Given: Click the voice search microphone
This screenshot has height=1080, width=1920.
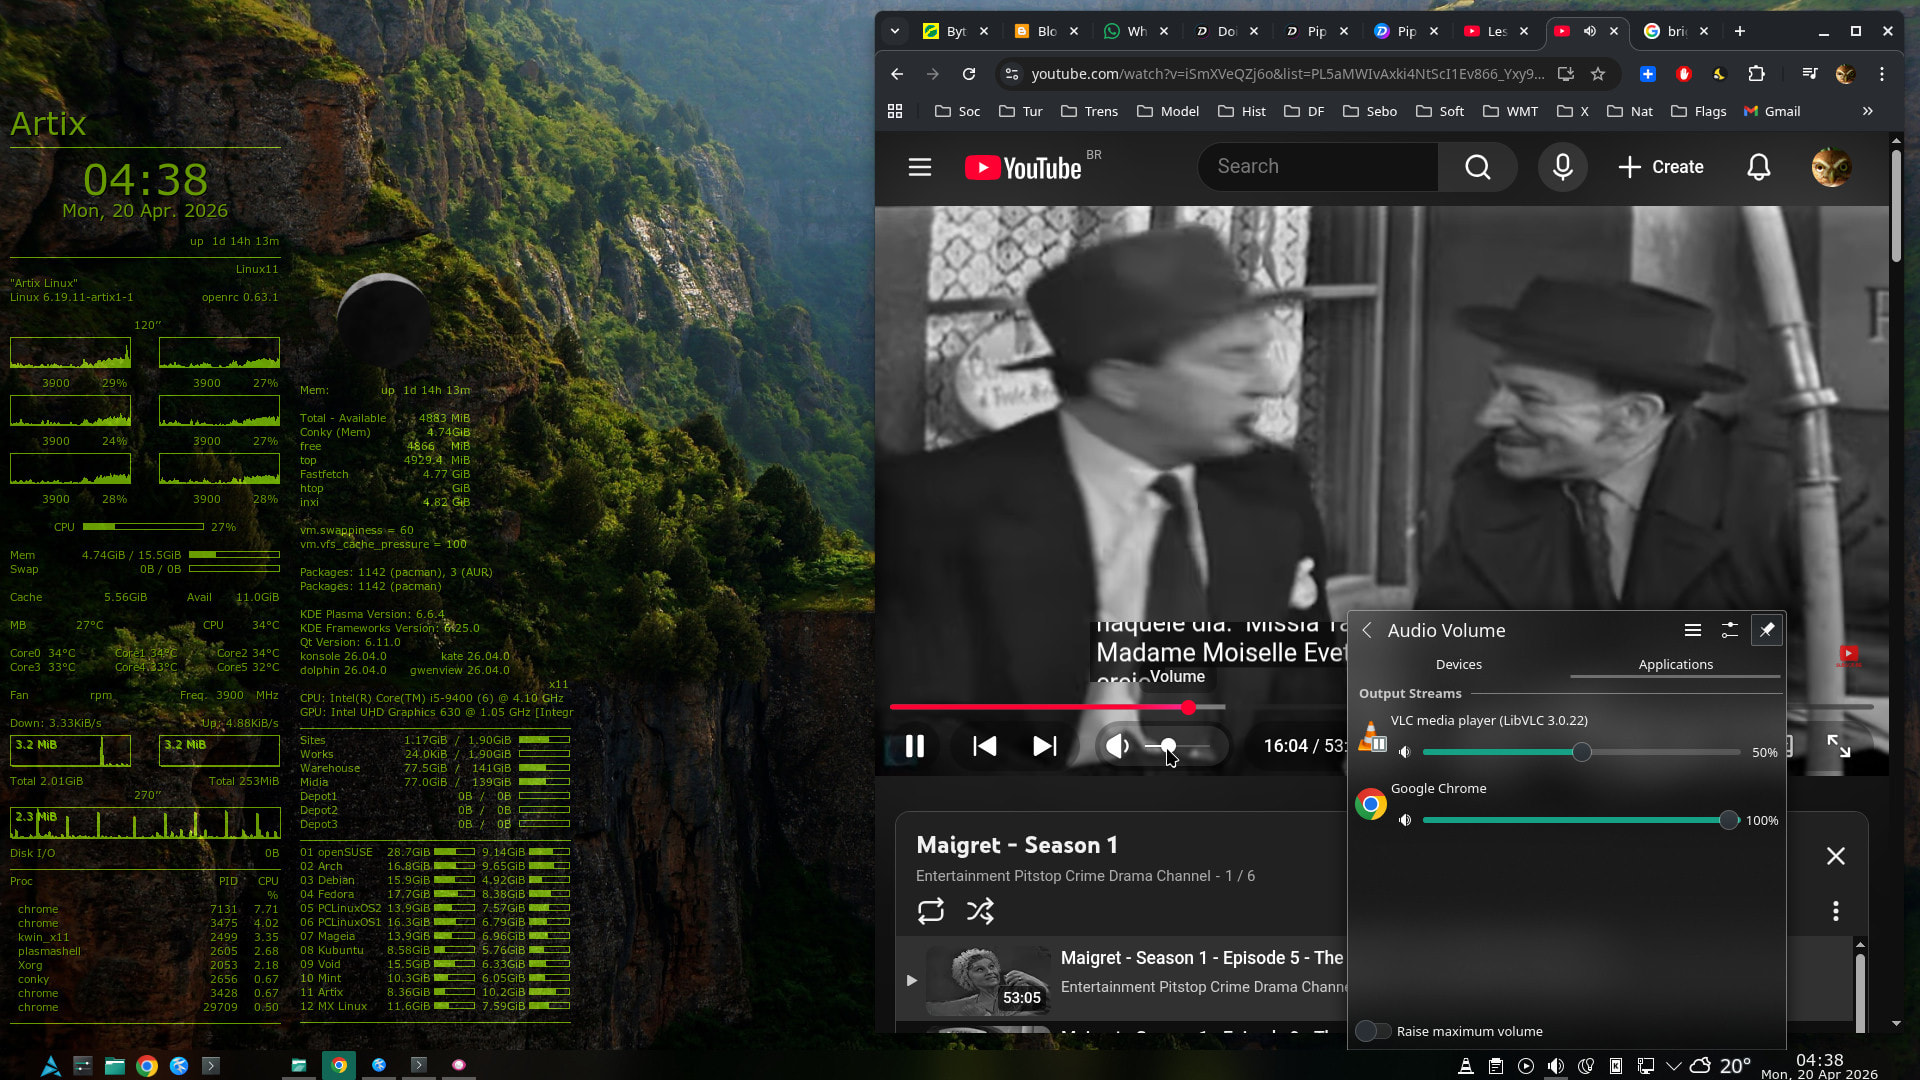Looking at the screenshot, I should coord(1562,167).
